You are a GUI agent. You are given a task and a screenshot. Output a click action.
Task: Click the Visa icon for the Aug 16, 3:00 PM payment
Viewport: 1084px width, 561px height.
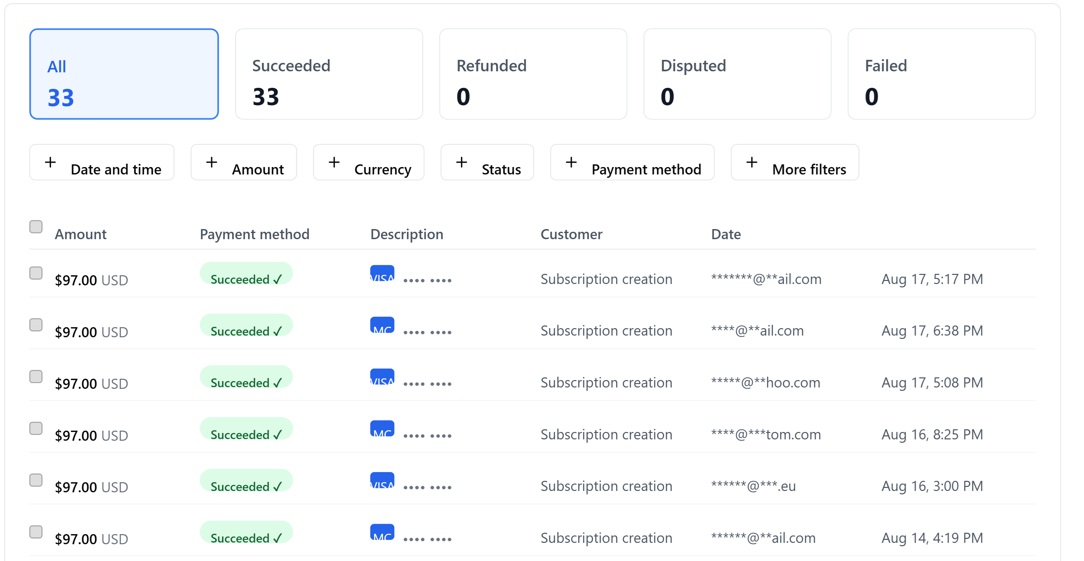click(x=382, y=481)
